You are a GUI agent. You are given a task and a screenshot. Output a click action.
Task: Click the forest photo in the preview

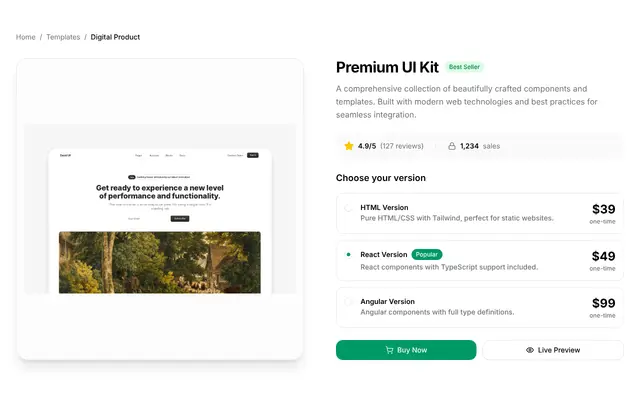(160, 262)
